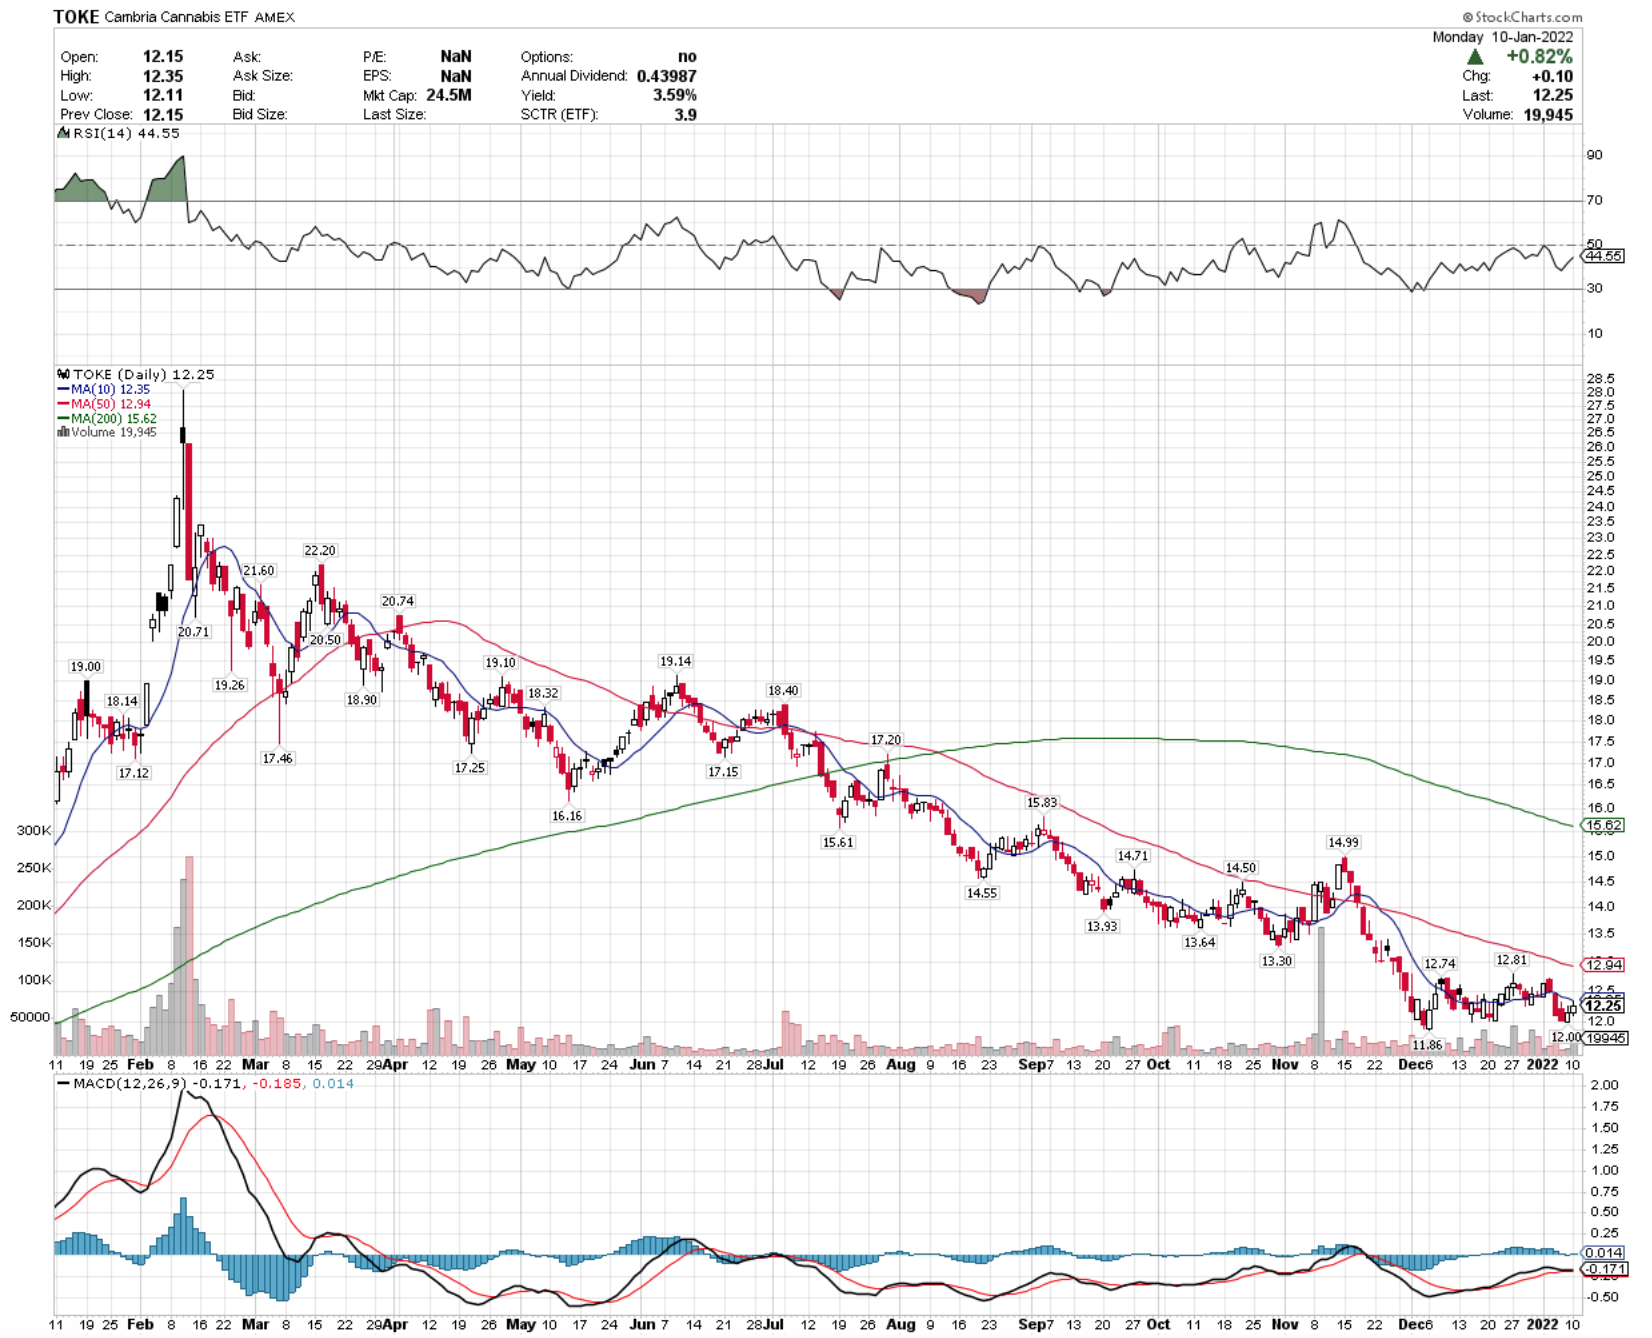
Task: Click the MA(200) price tag 15.62
Action: (1603, 825)
